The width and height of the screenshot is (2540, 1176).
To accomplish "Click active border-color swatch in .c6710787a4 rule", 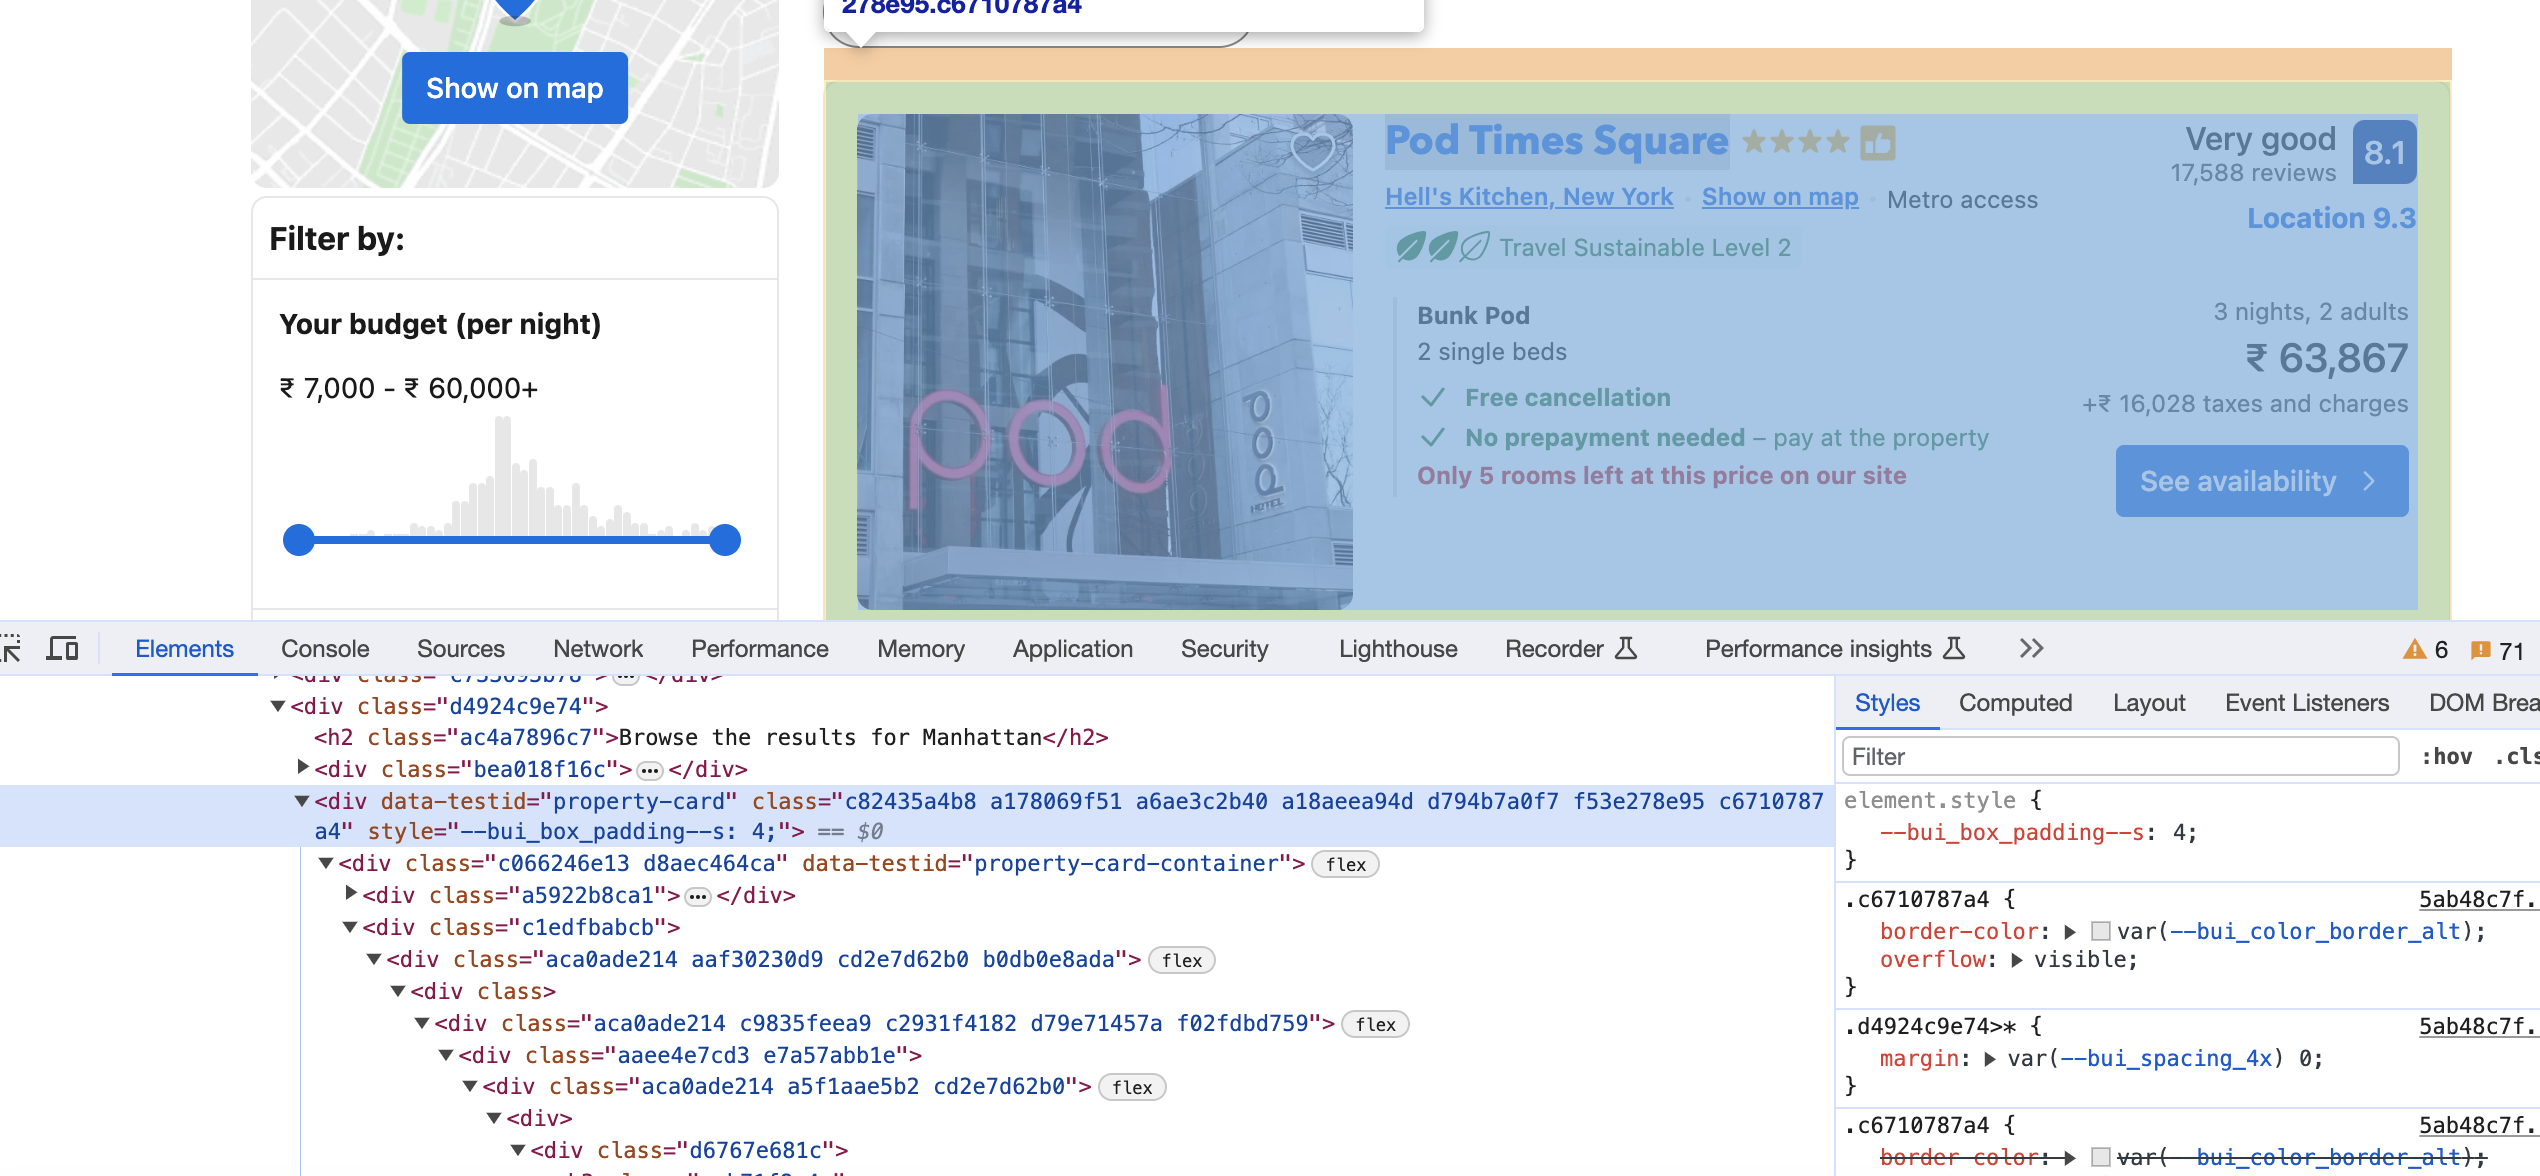I will coord(2101,931).
